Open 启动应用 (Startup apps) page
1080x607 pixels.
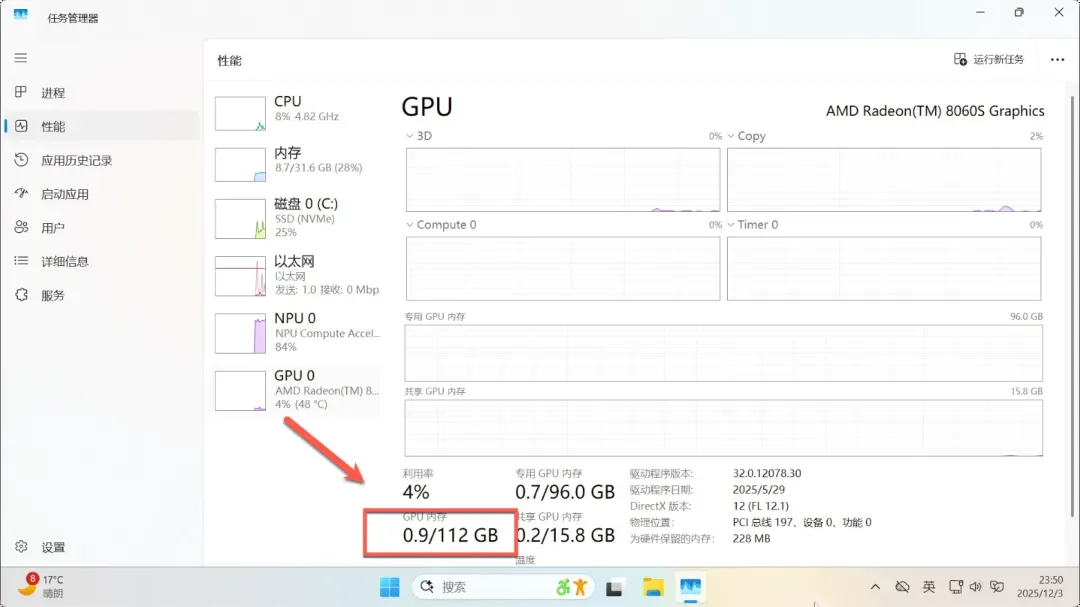click(102, 194)
